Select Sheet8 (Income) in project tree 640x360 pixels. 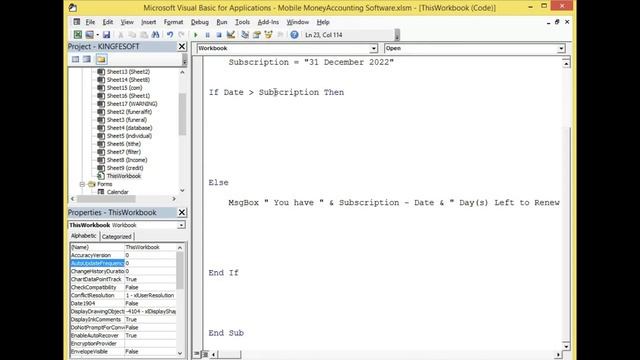point(127,160)
